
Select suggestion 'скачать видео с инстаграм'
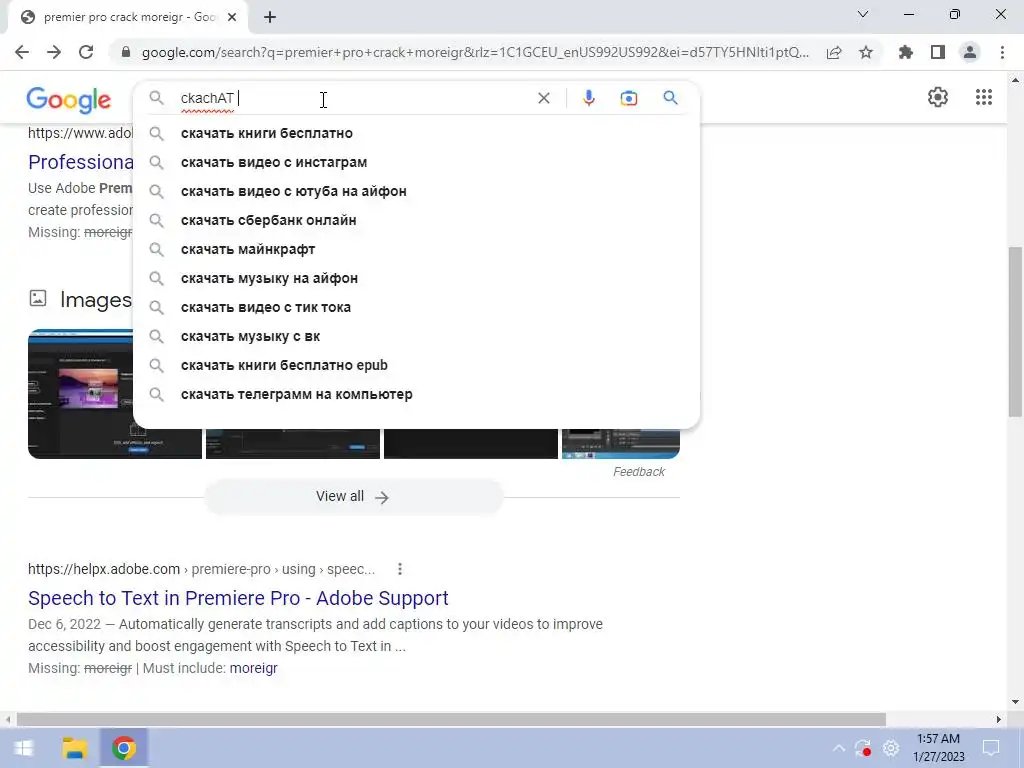pos(416,162)
